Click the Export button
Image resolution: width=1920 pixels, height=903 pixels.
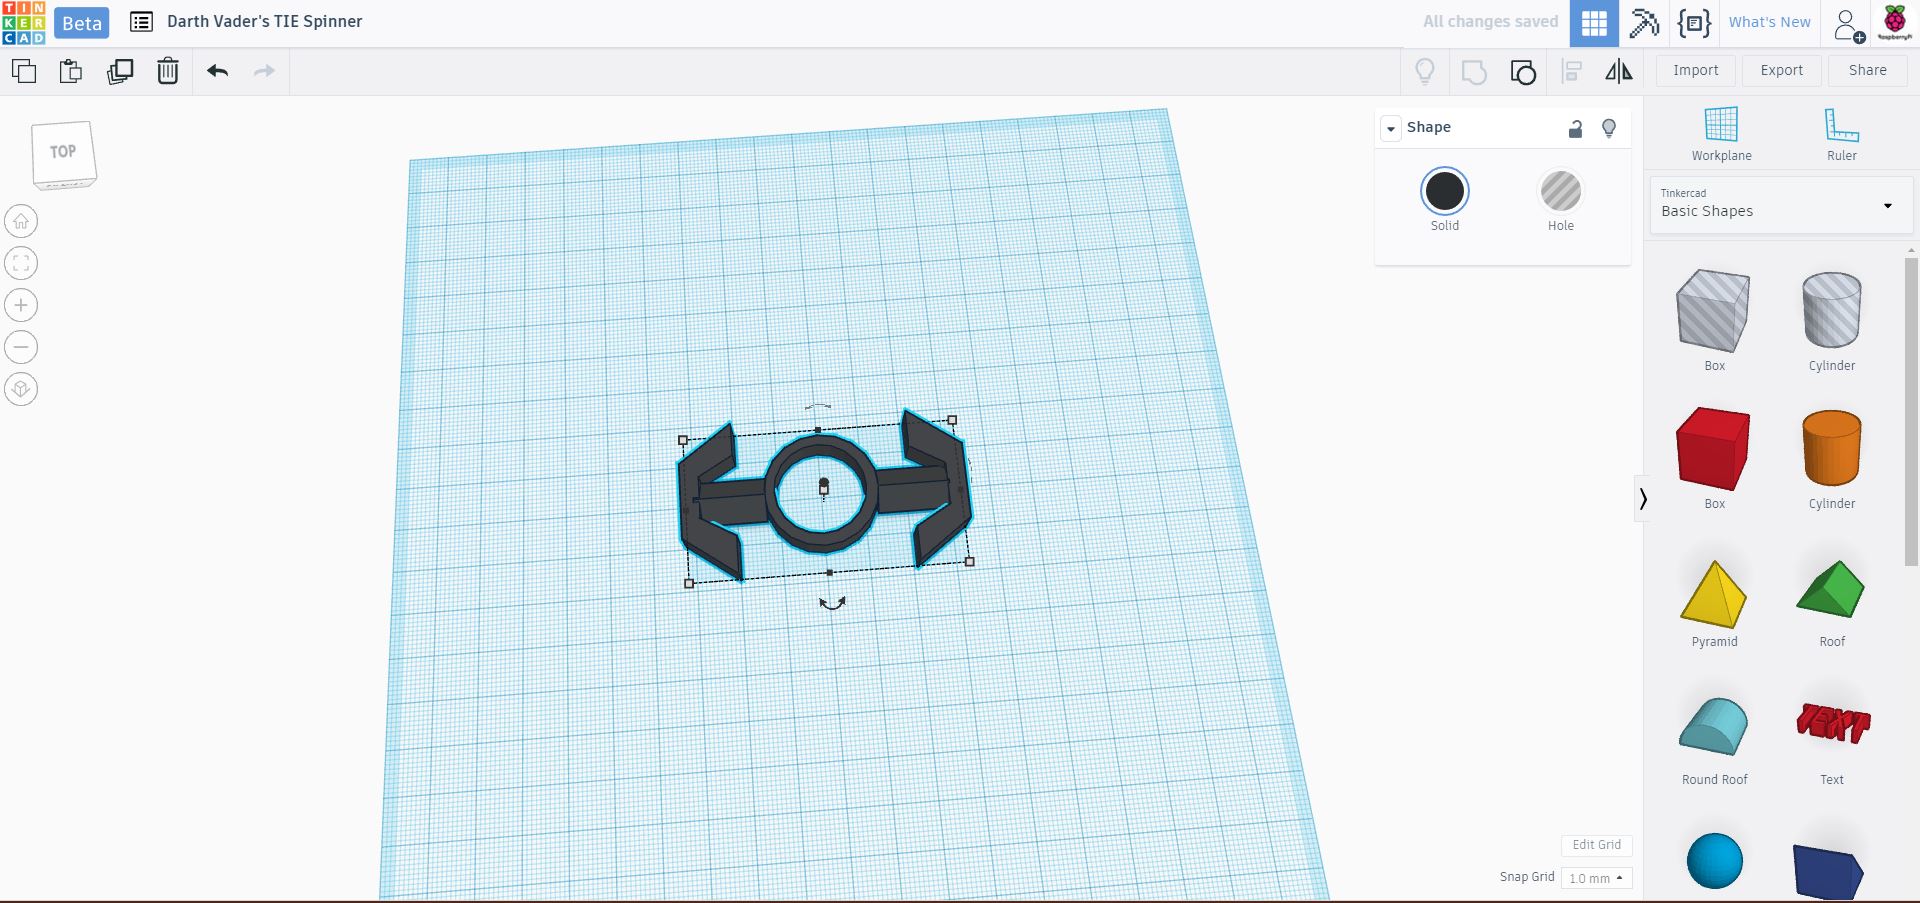click(1781, 70)
